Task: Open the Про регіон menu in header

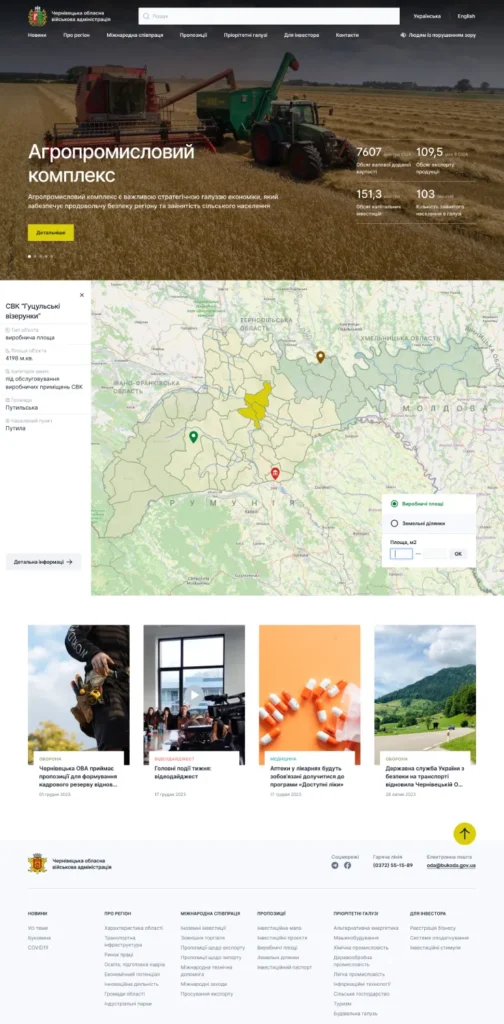Action: click(76, 35)
